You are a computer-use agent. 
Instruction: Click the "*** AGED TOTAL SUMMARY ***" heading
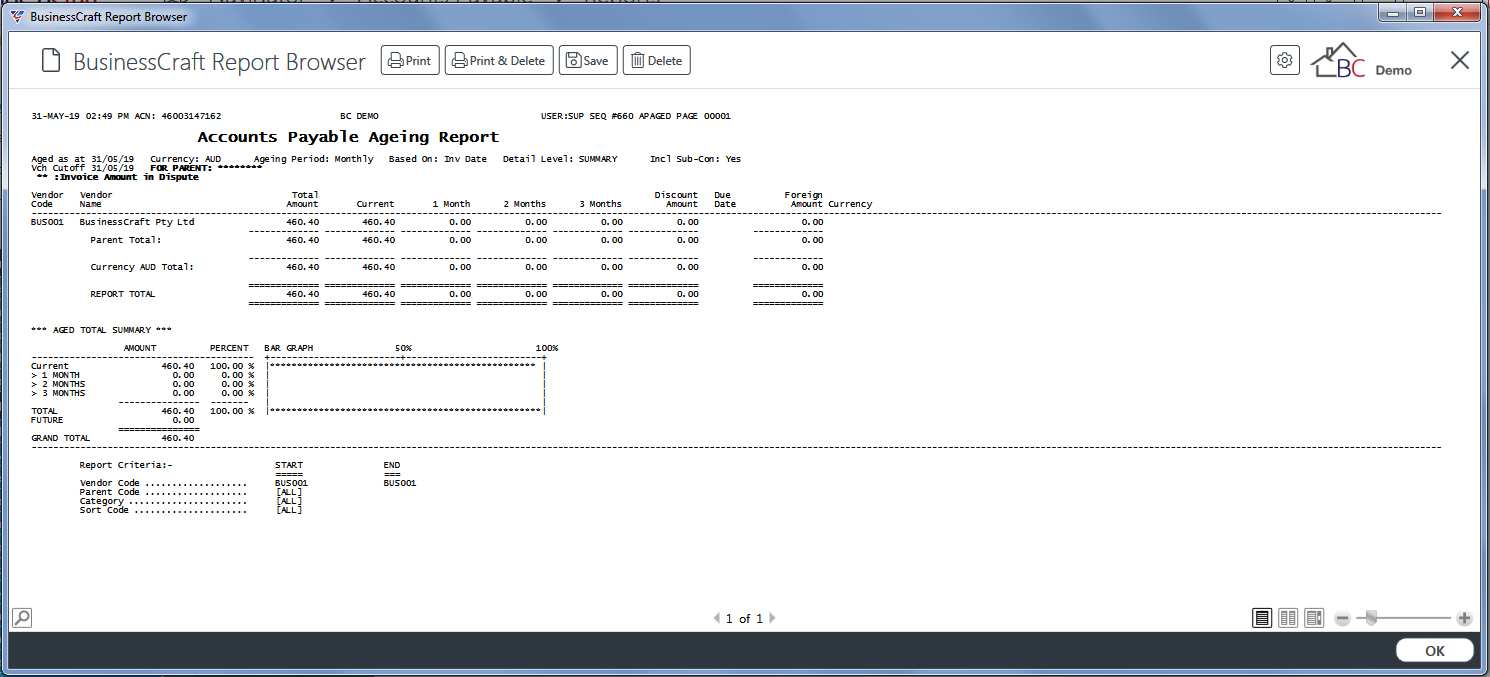[102, 330]
